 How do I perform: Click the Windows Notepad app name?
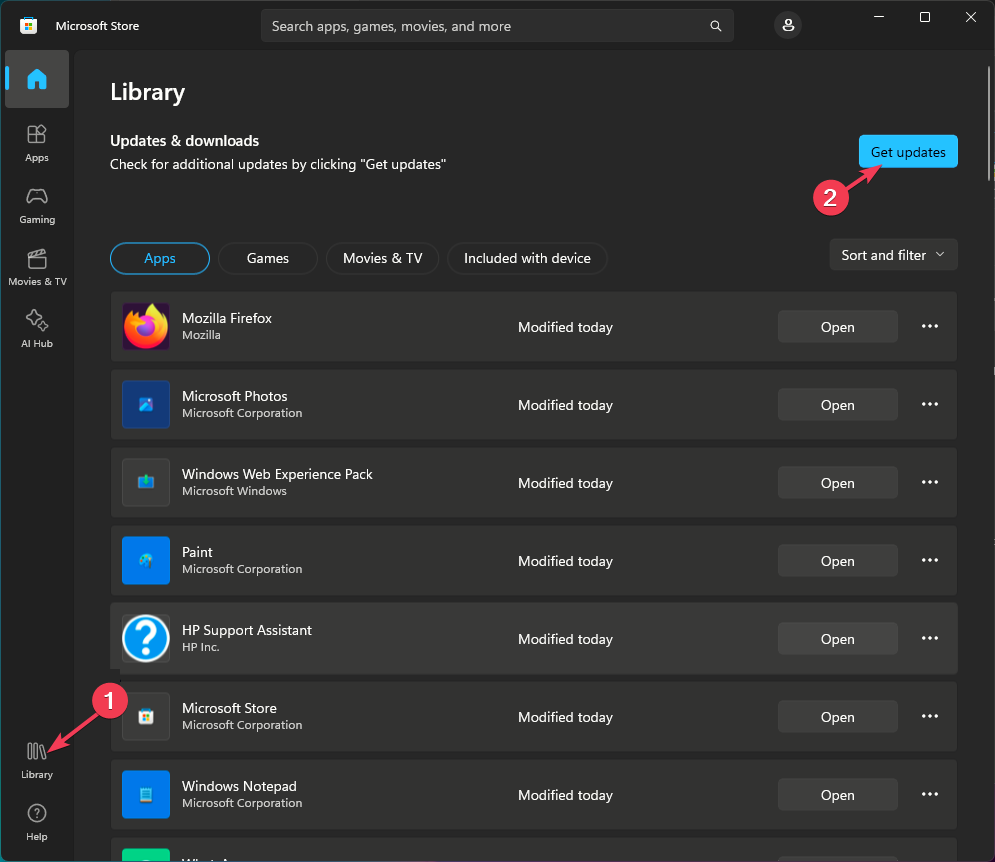[239, 786]
